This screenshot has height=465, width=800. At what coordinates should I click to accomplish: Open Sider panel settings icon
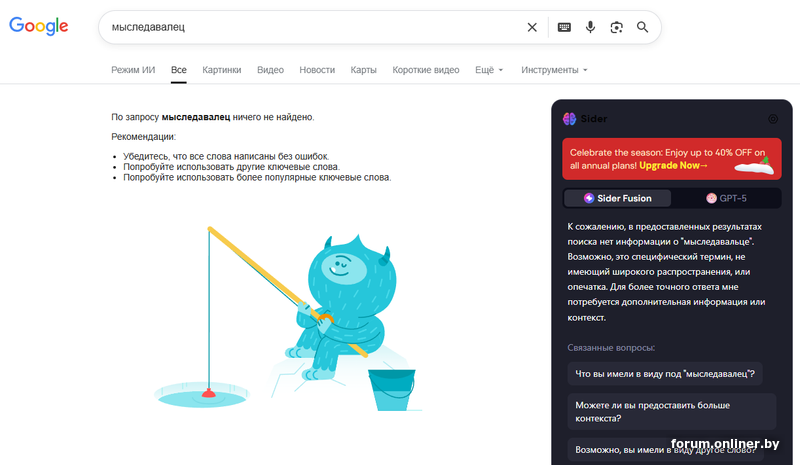[773, 119]
